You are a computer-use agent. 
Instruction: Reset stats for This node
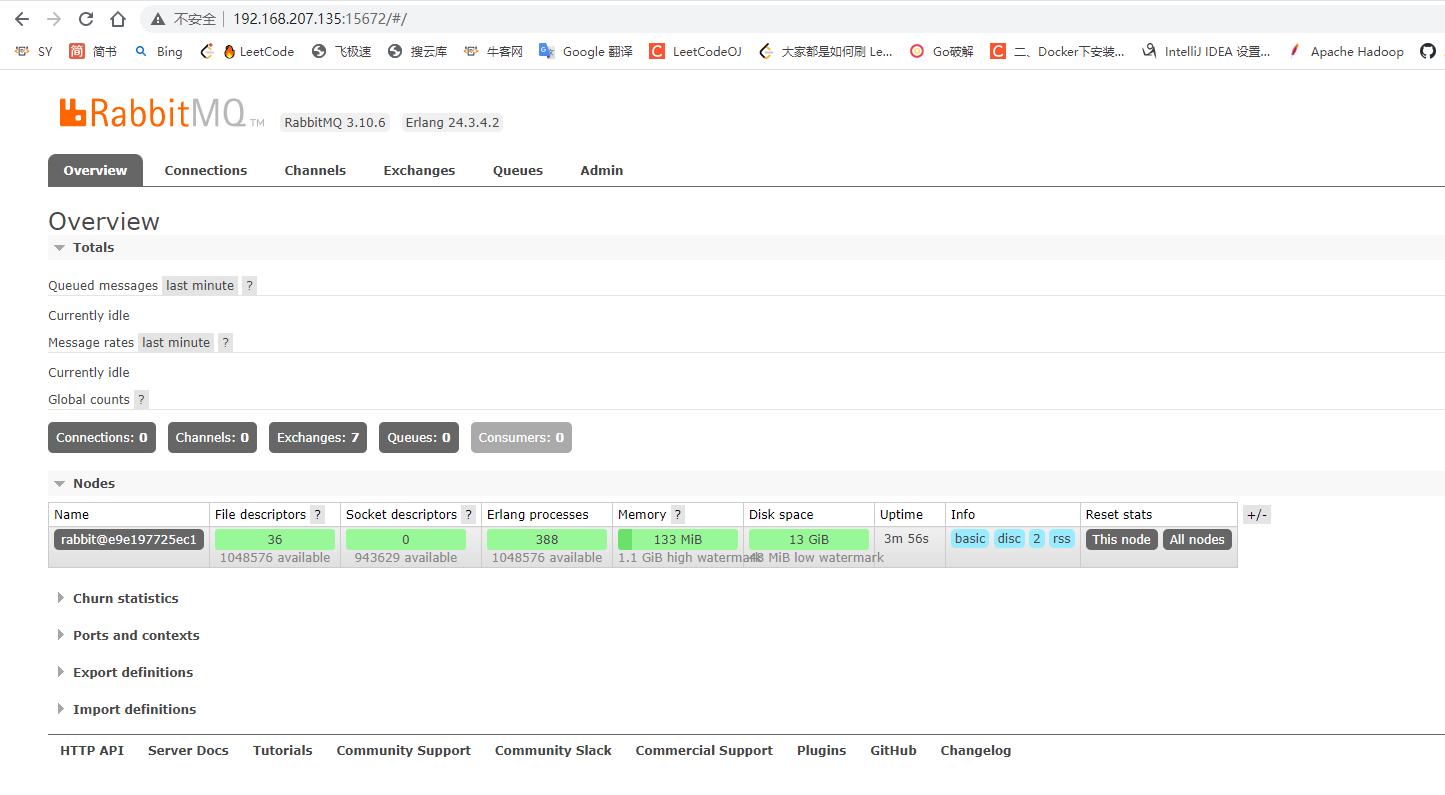point(1122,539)
